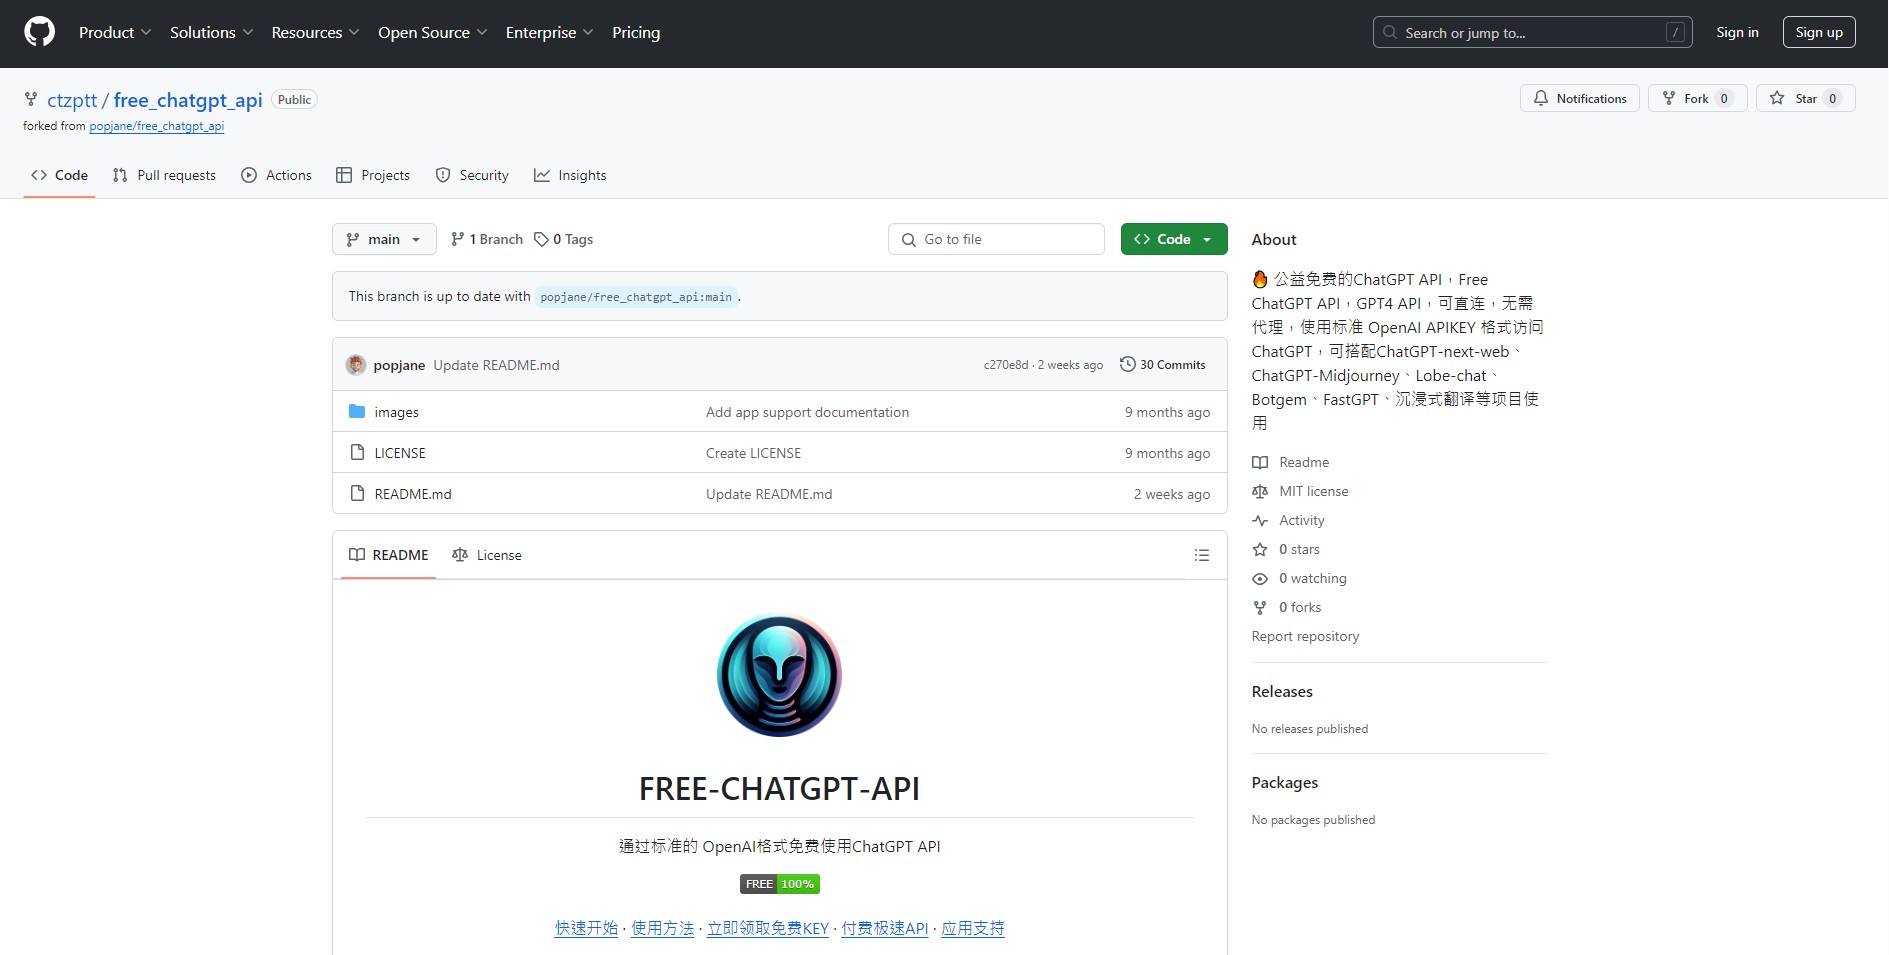Open the Create LICENSE commit
The width and height of the screenshot is (1889, 955).
pyautogui.click(x=753, y=453)
